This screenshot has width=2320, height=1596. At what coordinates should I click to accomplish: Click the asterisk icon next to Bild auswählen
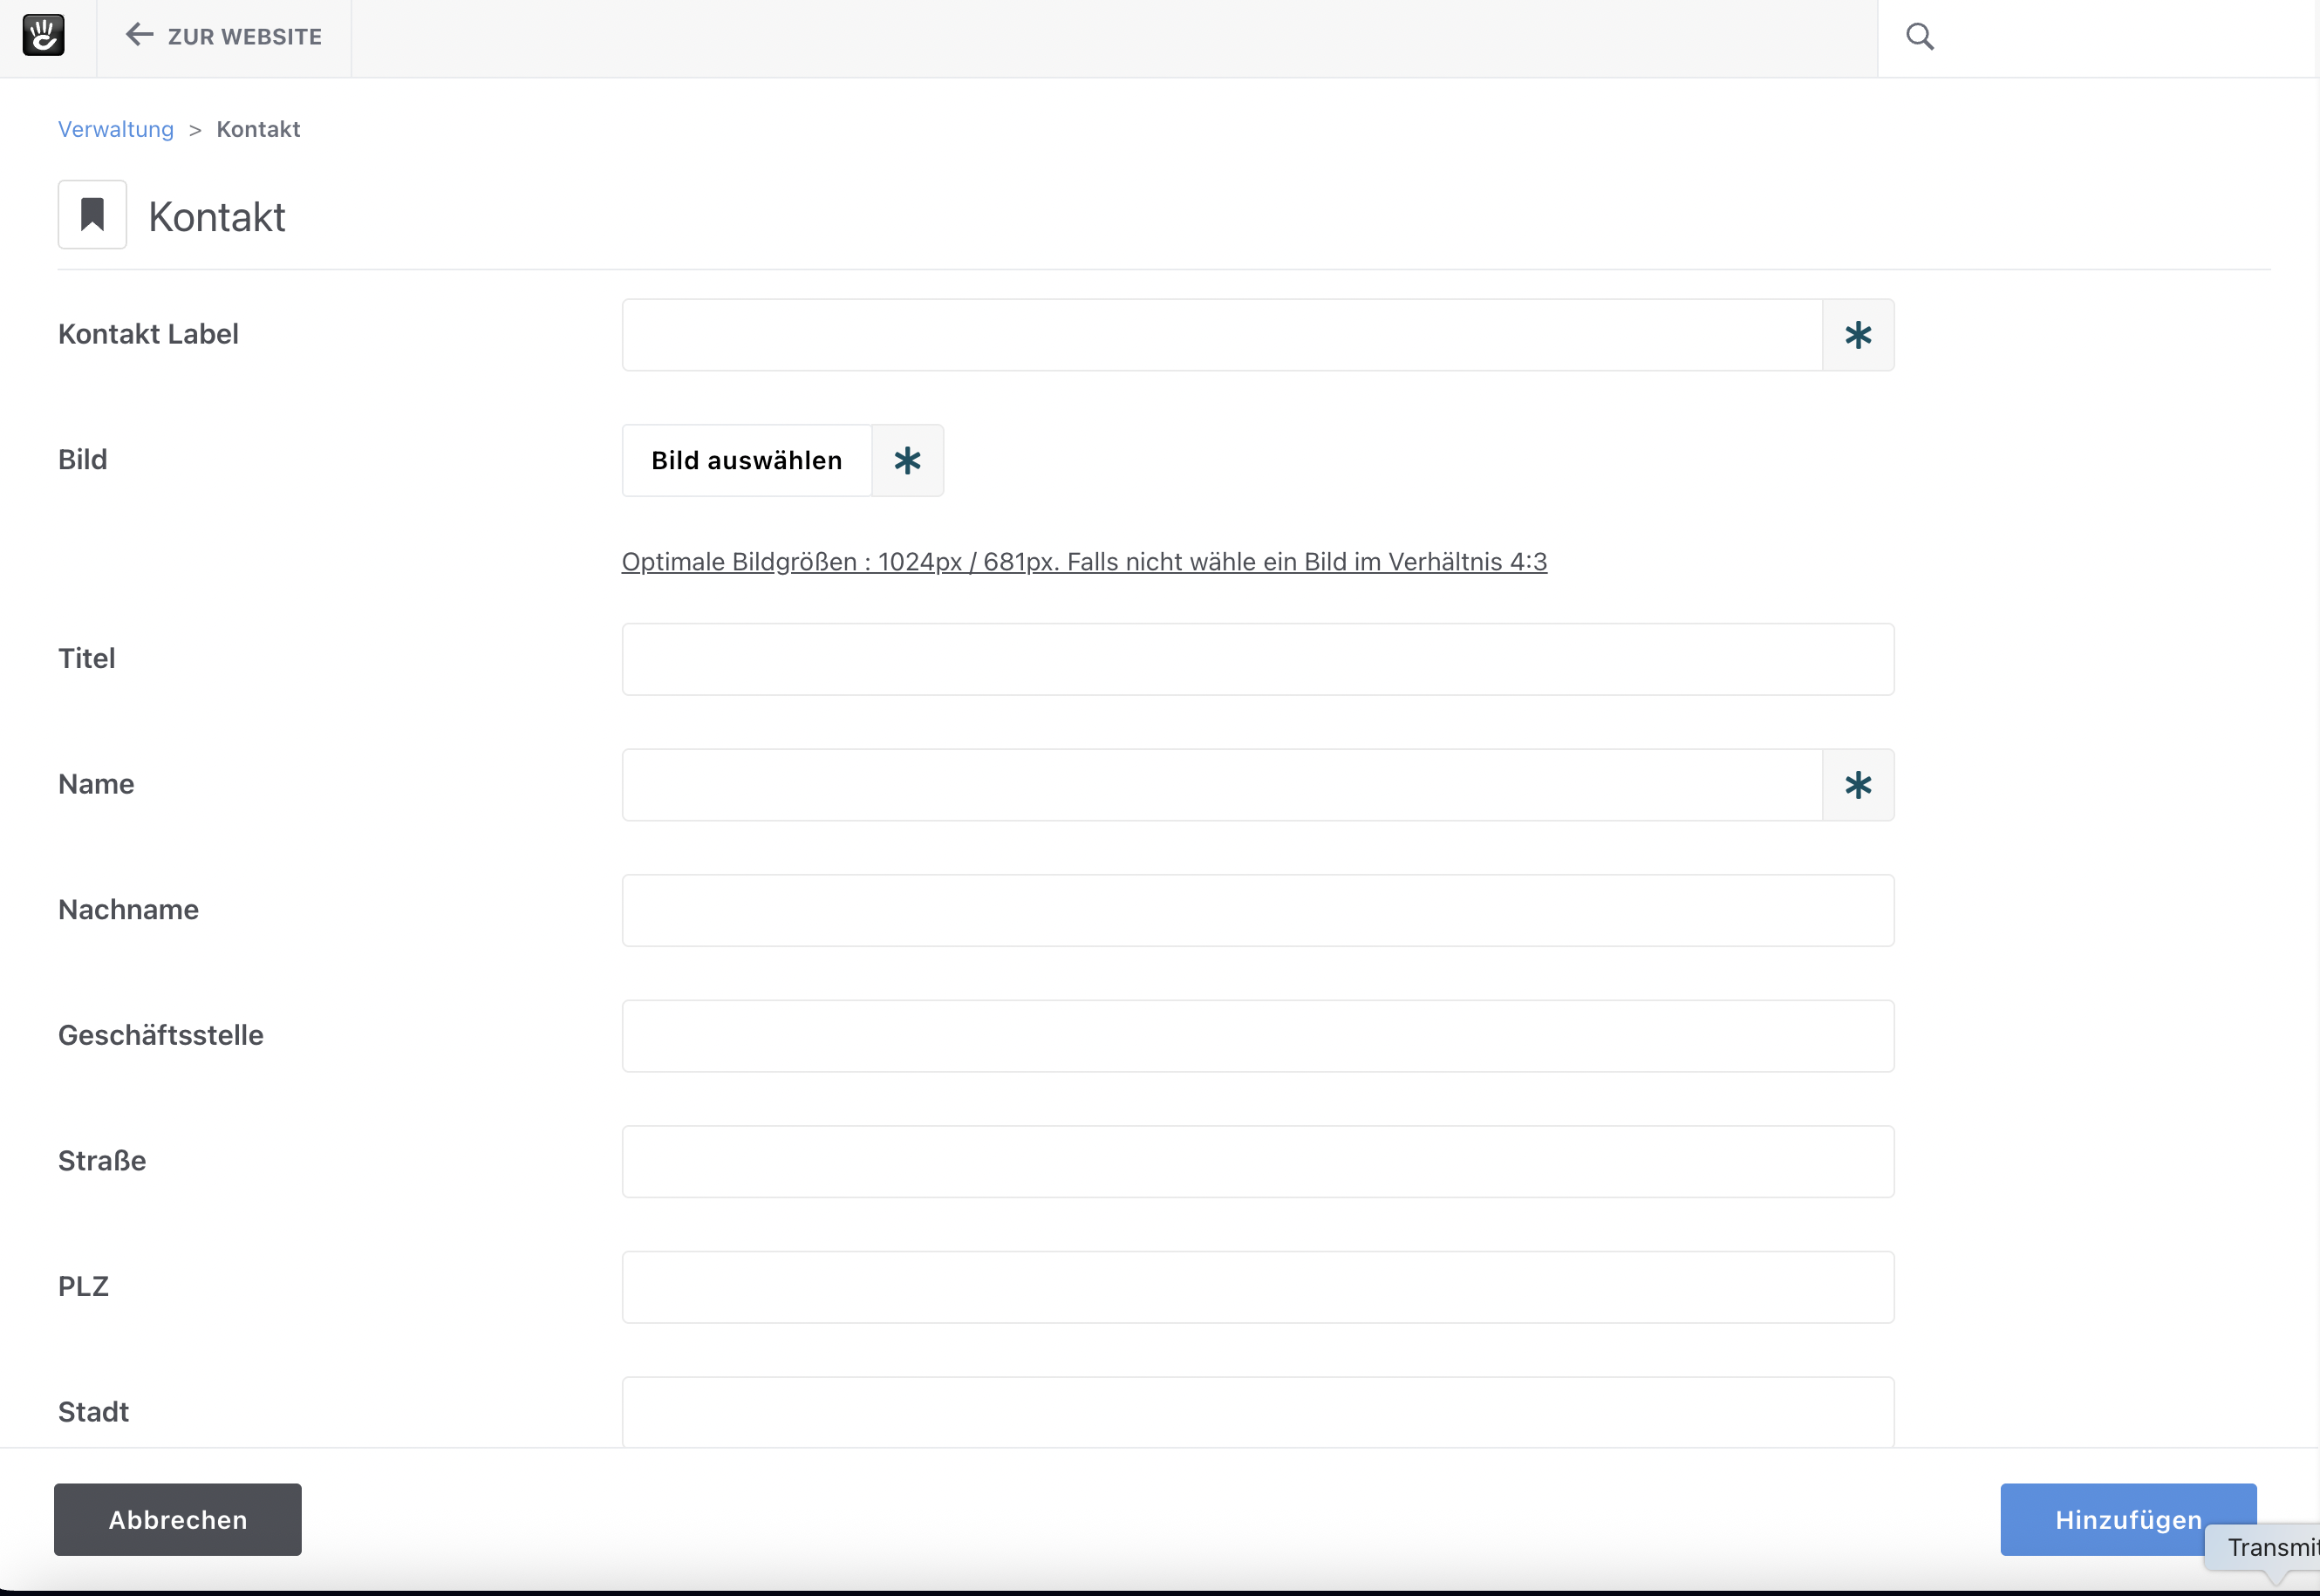[x=907, y=461]
